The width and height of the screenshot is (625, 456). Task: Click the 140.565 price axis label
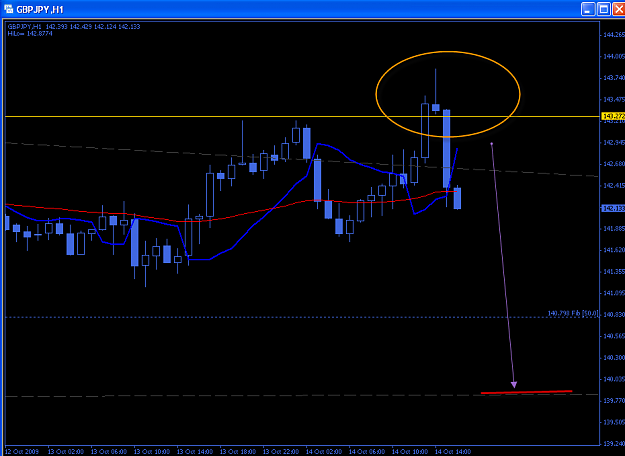(614, 336)
